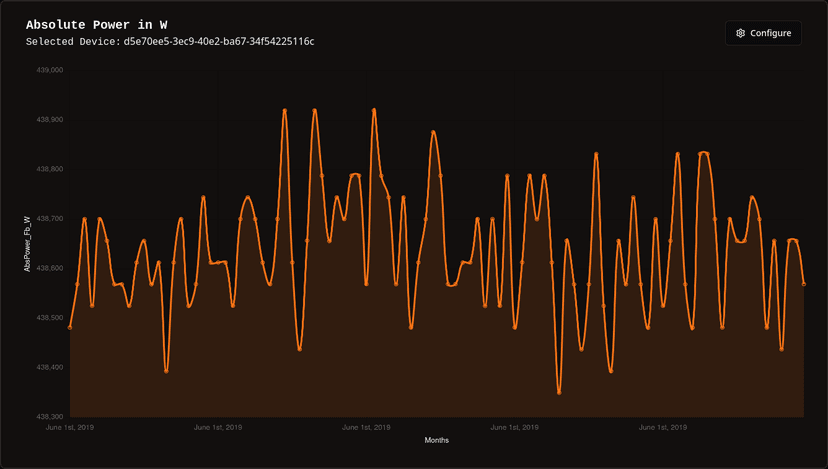828x469 pixels.
Task: Click the gear icon inside Configure button
Action: click(x=740, y=33)
